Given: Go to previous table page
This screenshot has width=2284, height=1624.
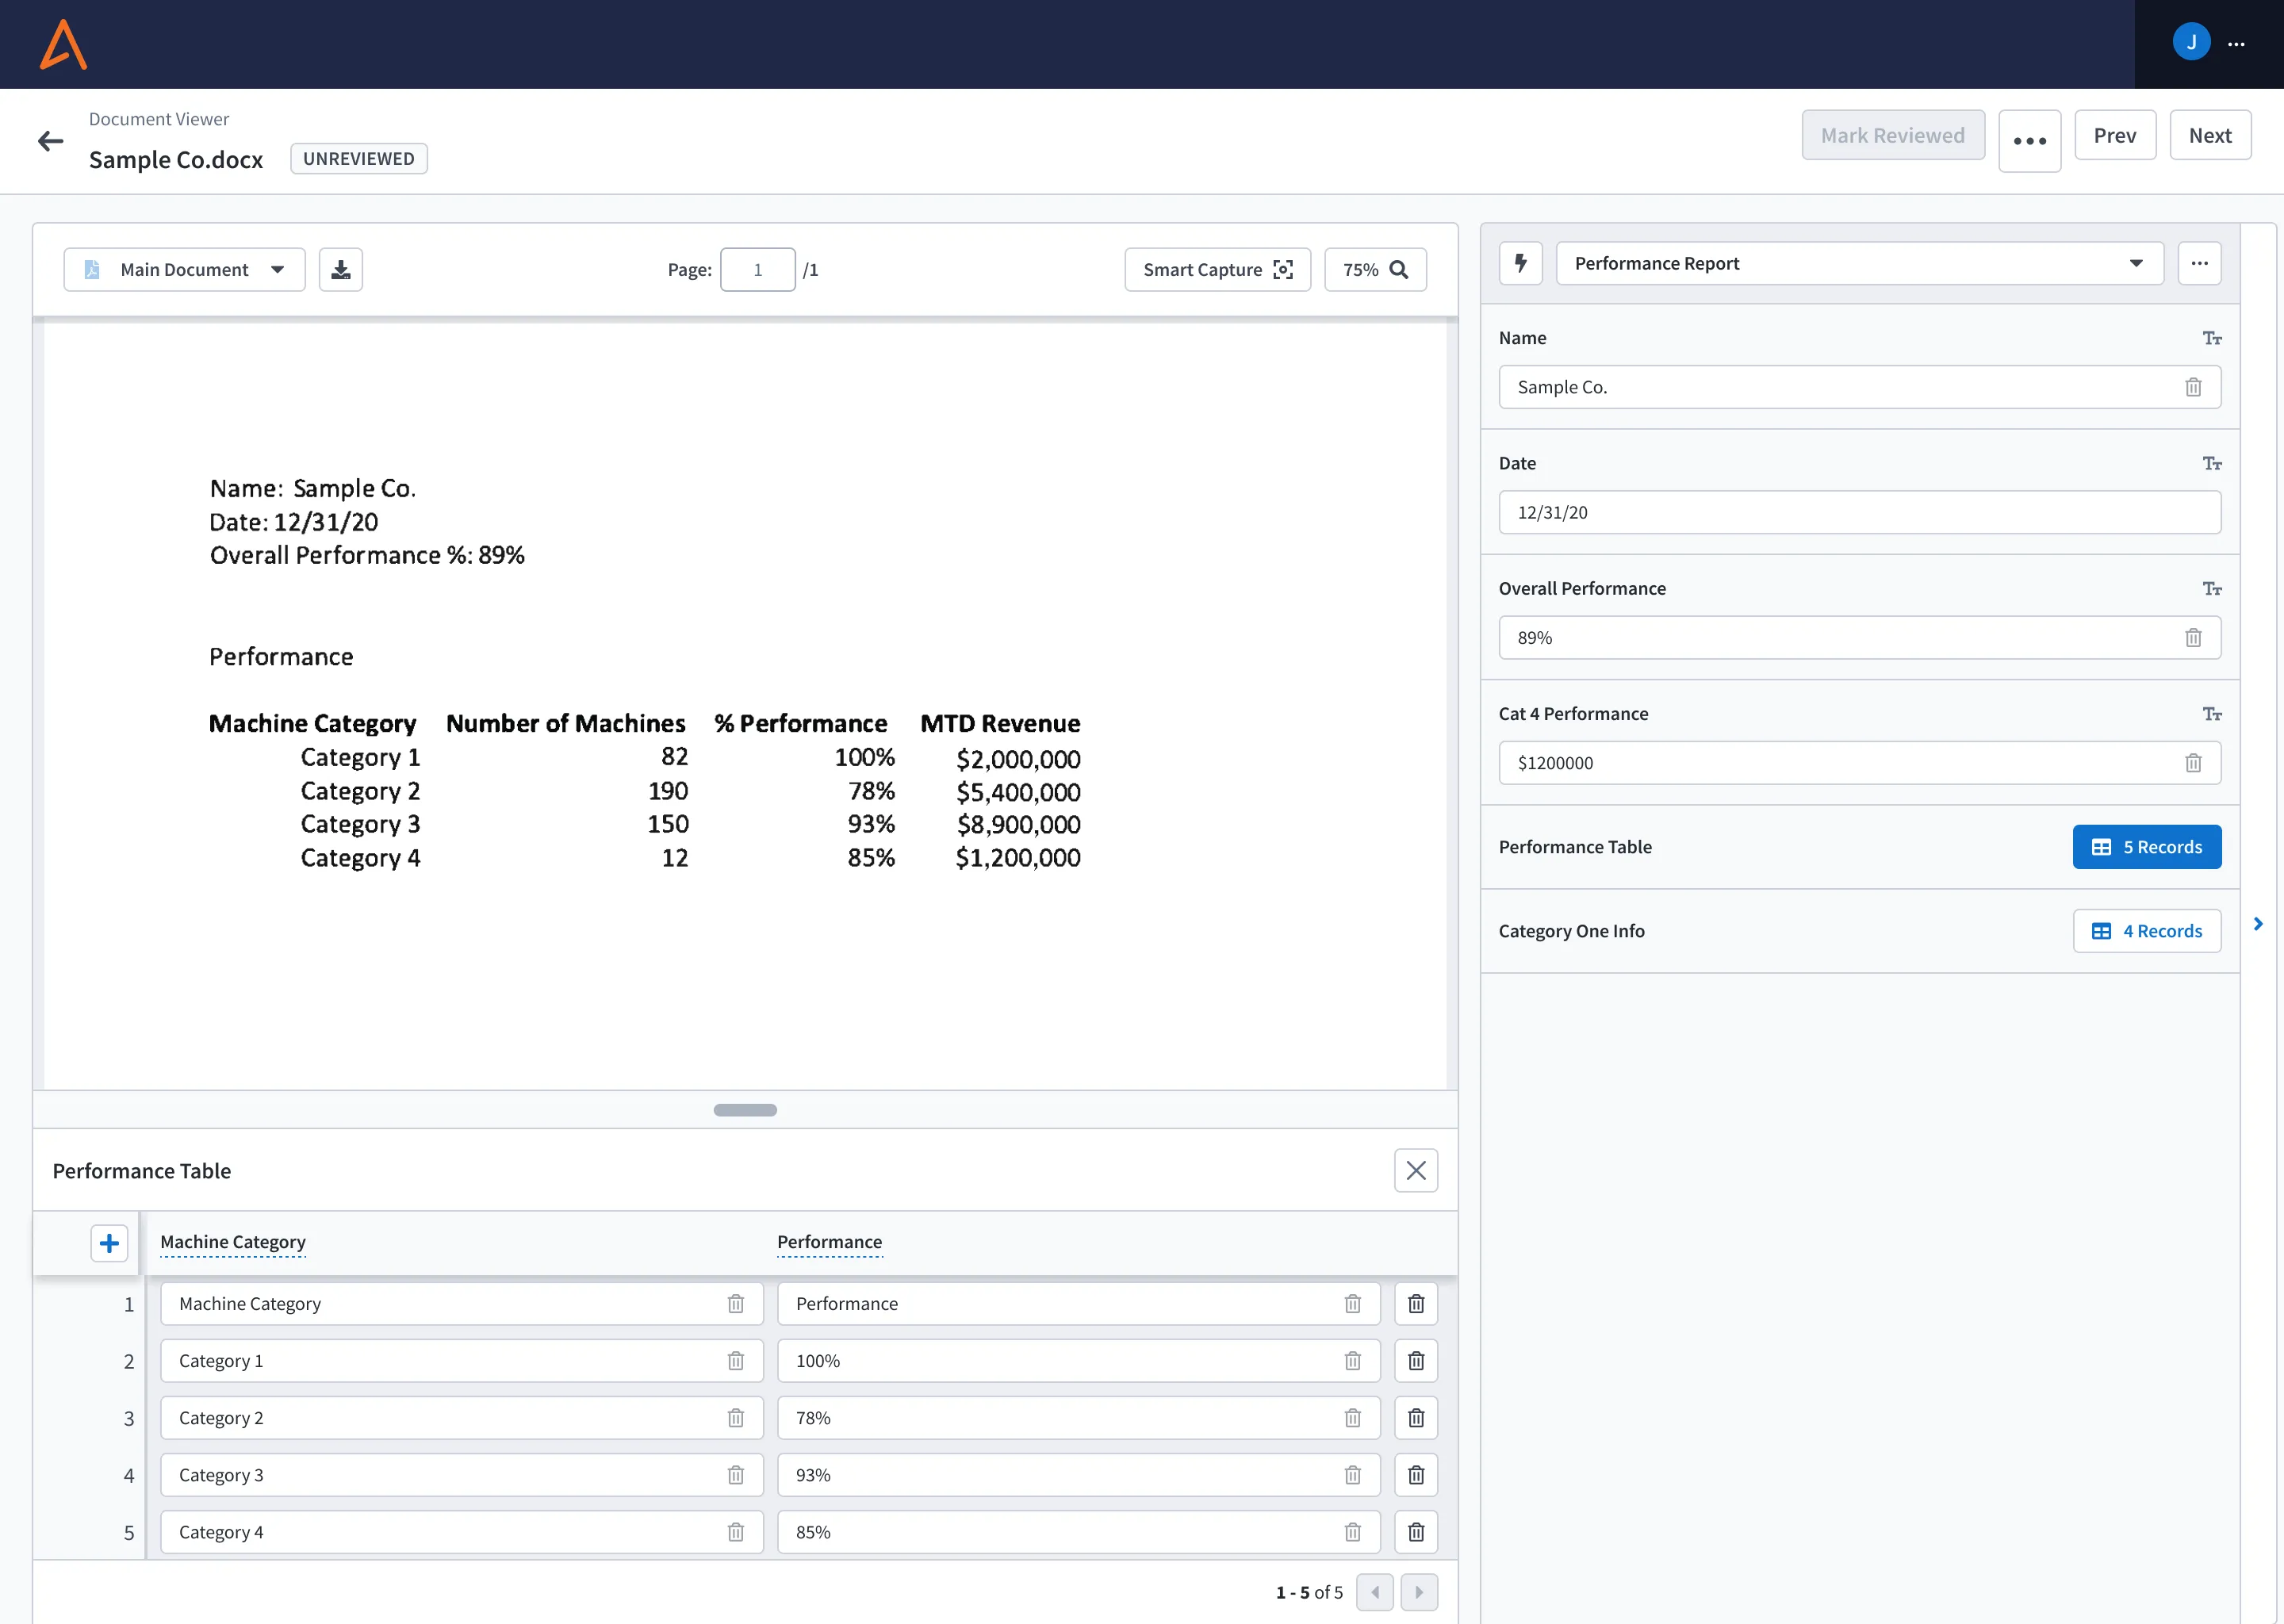Looking at the screenshot, I should coord(1375,1592).
